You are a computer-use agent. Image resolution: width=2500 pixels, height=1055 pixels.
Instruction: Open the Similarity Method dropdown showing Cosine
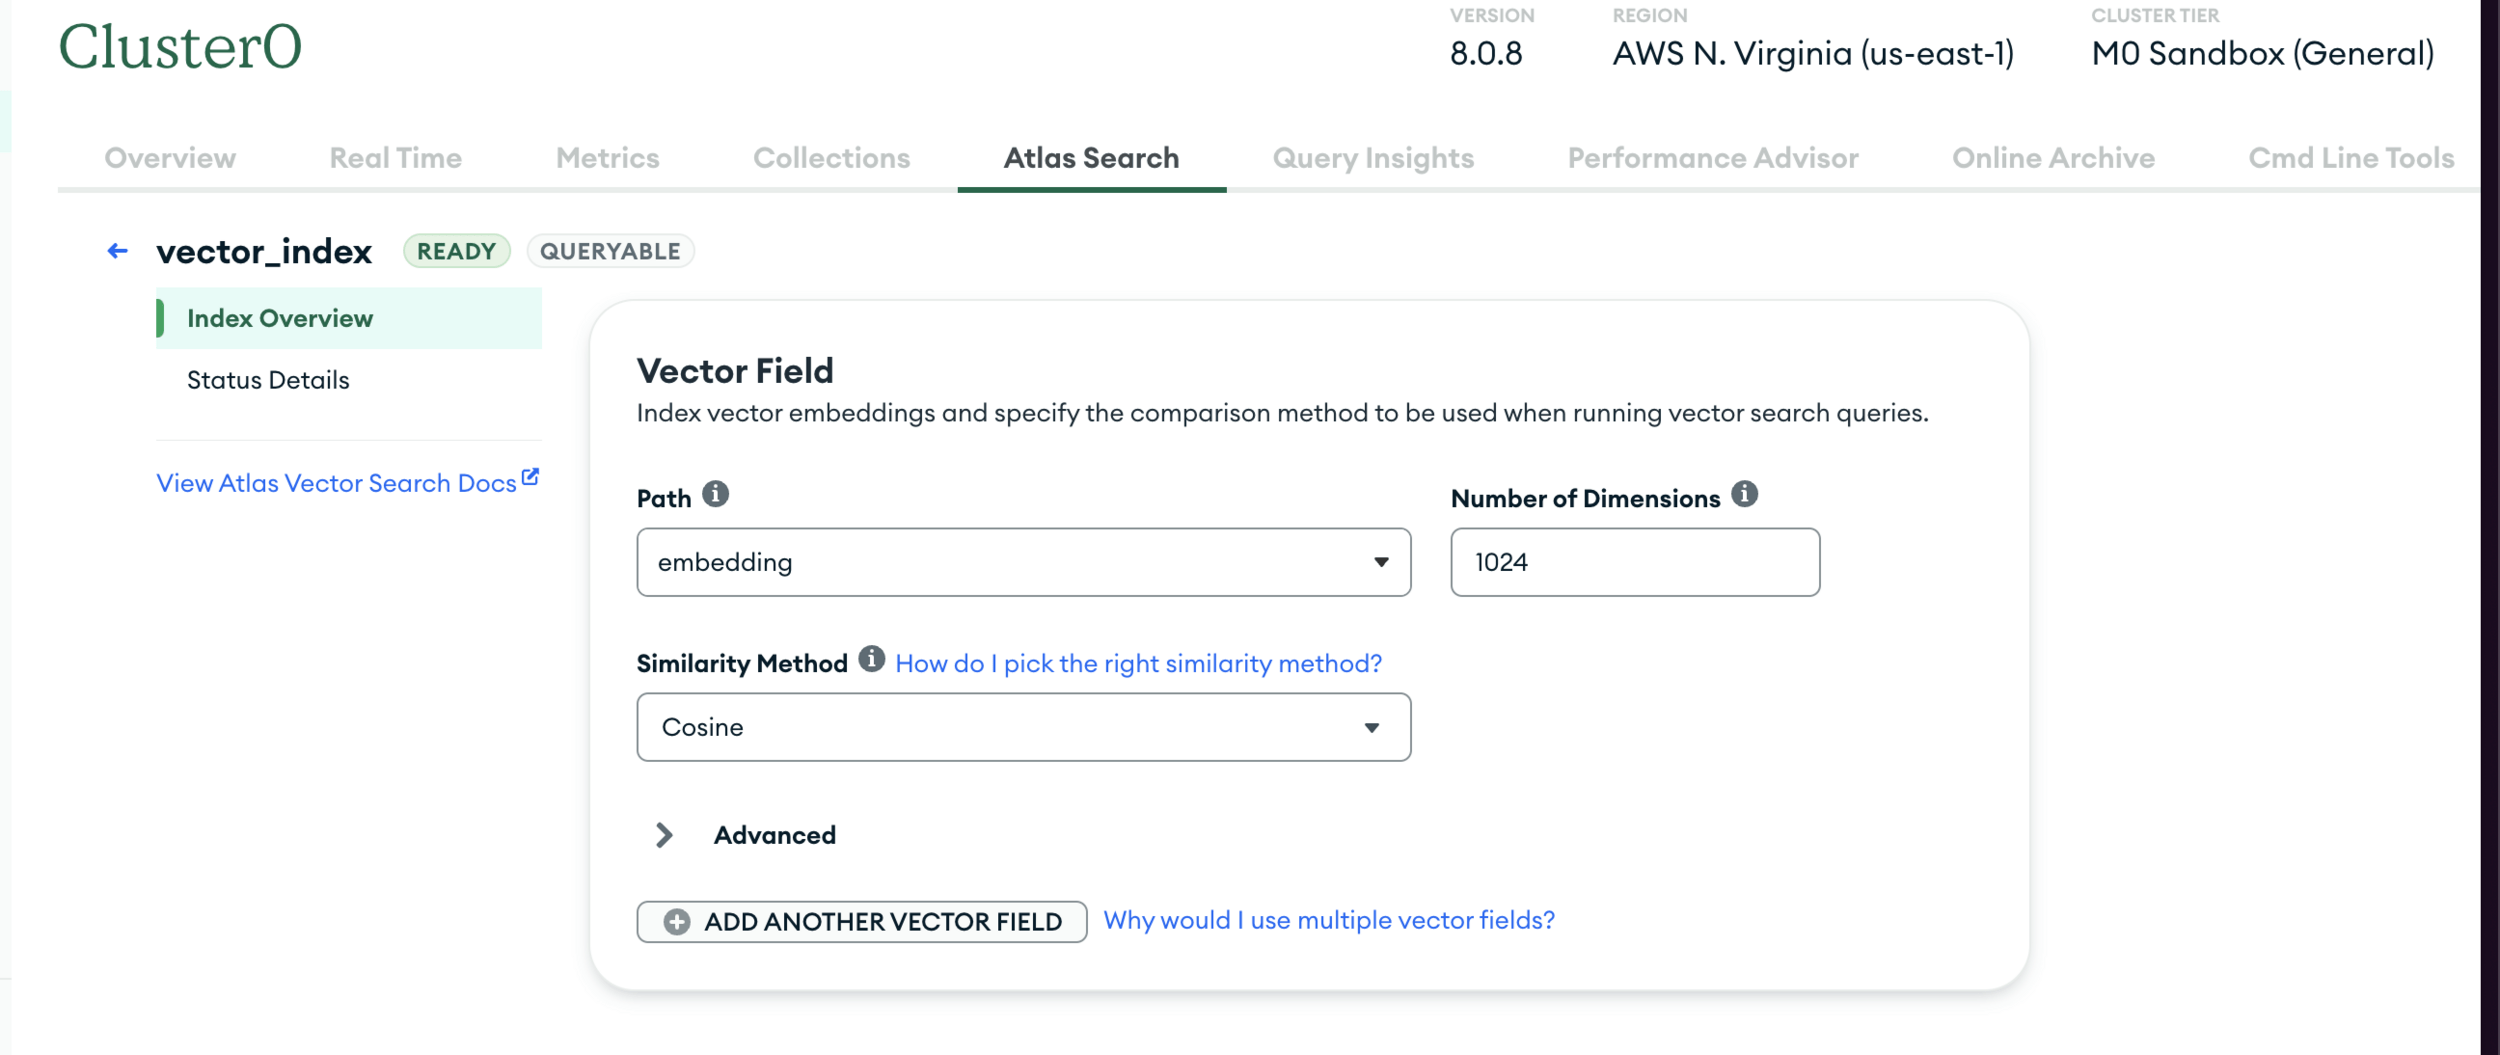click(x=1023, y=727)
